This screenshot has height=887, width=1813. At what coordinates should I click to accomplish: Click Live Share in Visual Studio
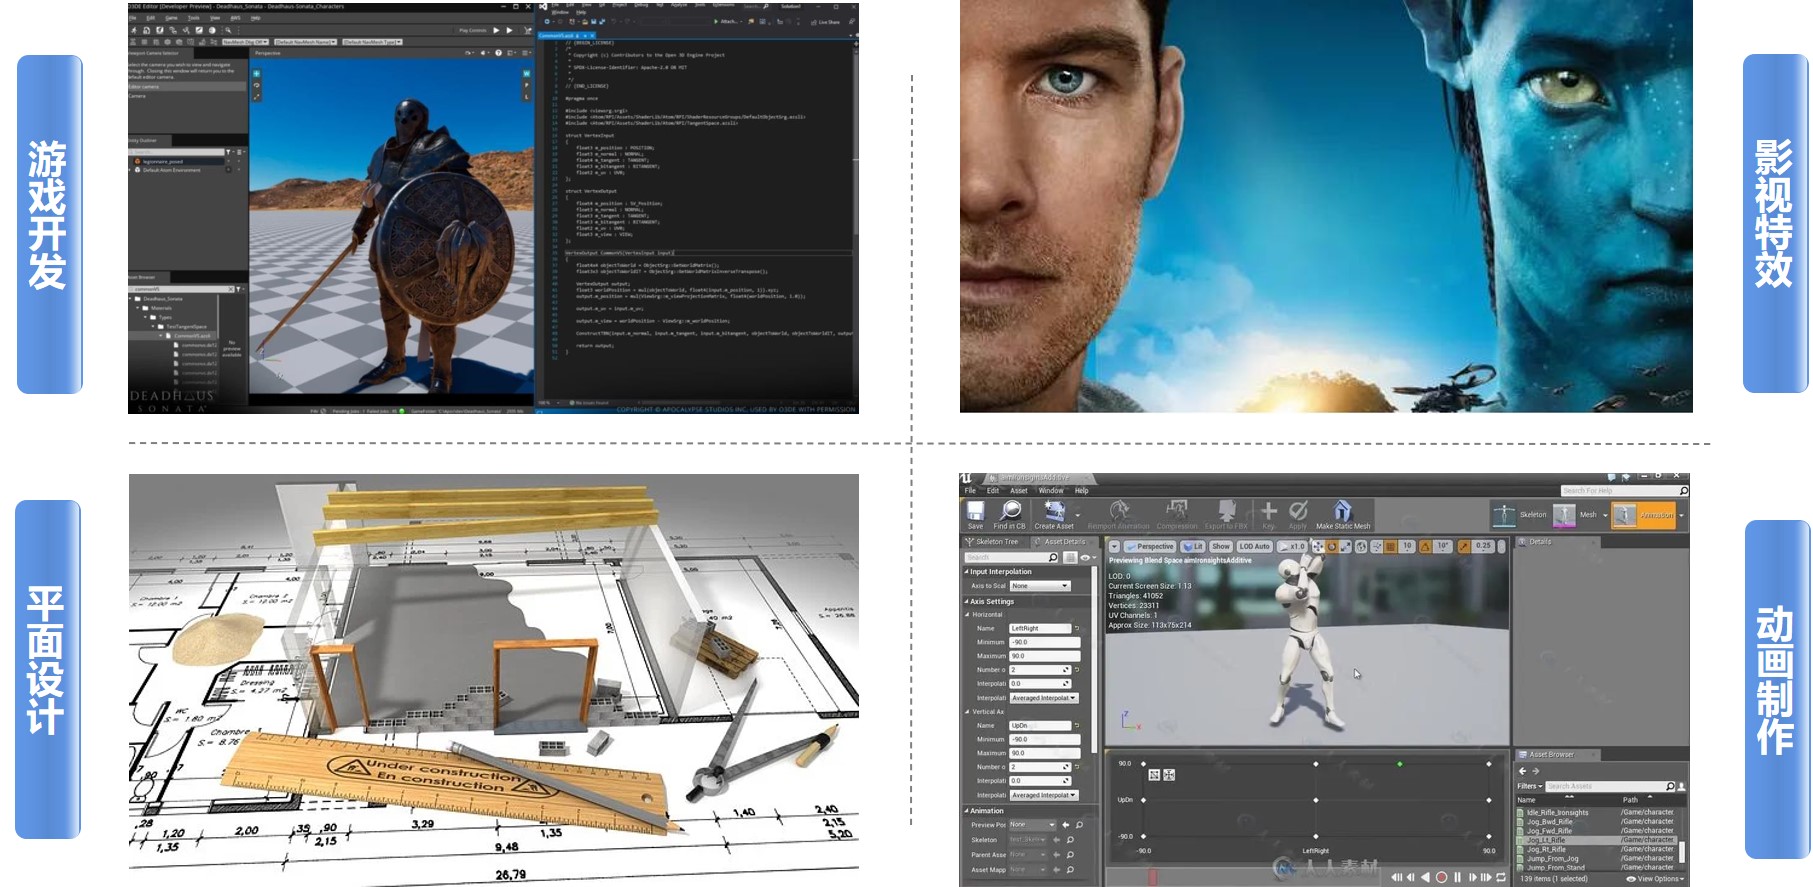825,21
